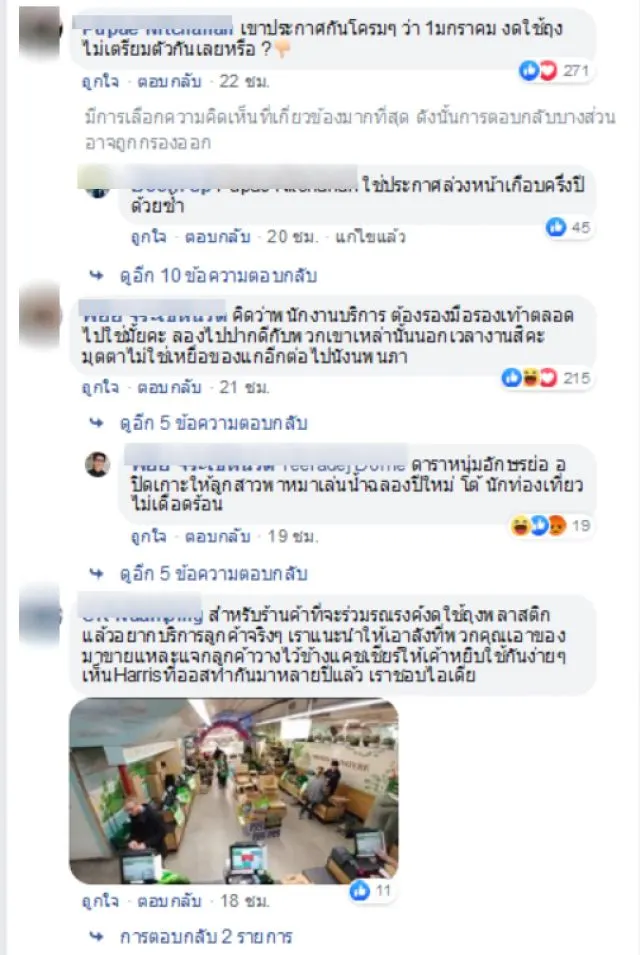Viewport: 640px width, 955px height.
Task: Click ตอบกลับ on the 18 ชม. comment
Action: [x=169, y=900]
